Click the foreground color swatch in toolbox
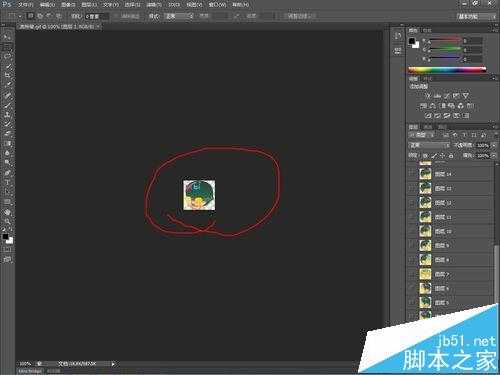Screen dimensions: 500x375 click(5, 237)
